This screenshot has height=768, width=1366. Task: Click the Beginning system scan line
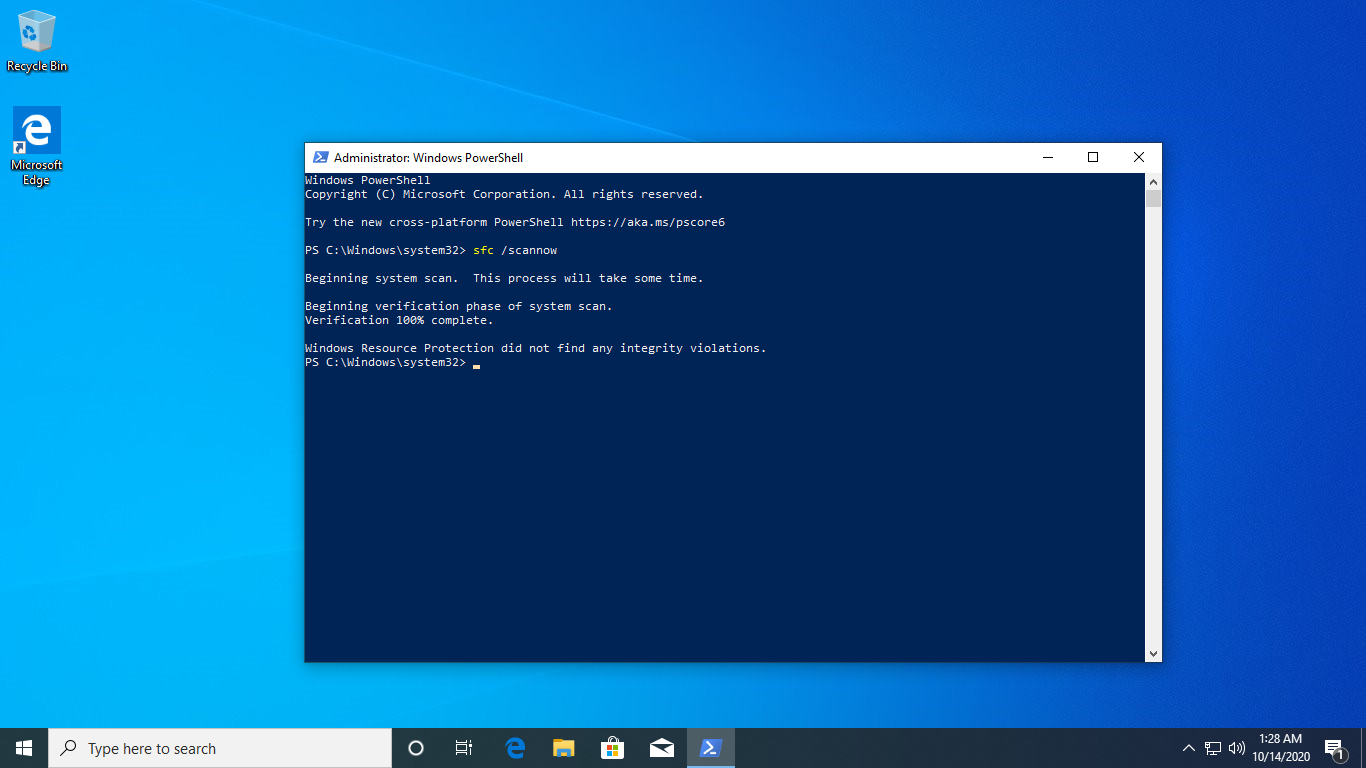pos(504,278)
